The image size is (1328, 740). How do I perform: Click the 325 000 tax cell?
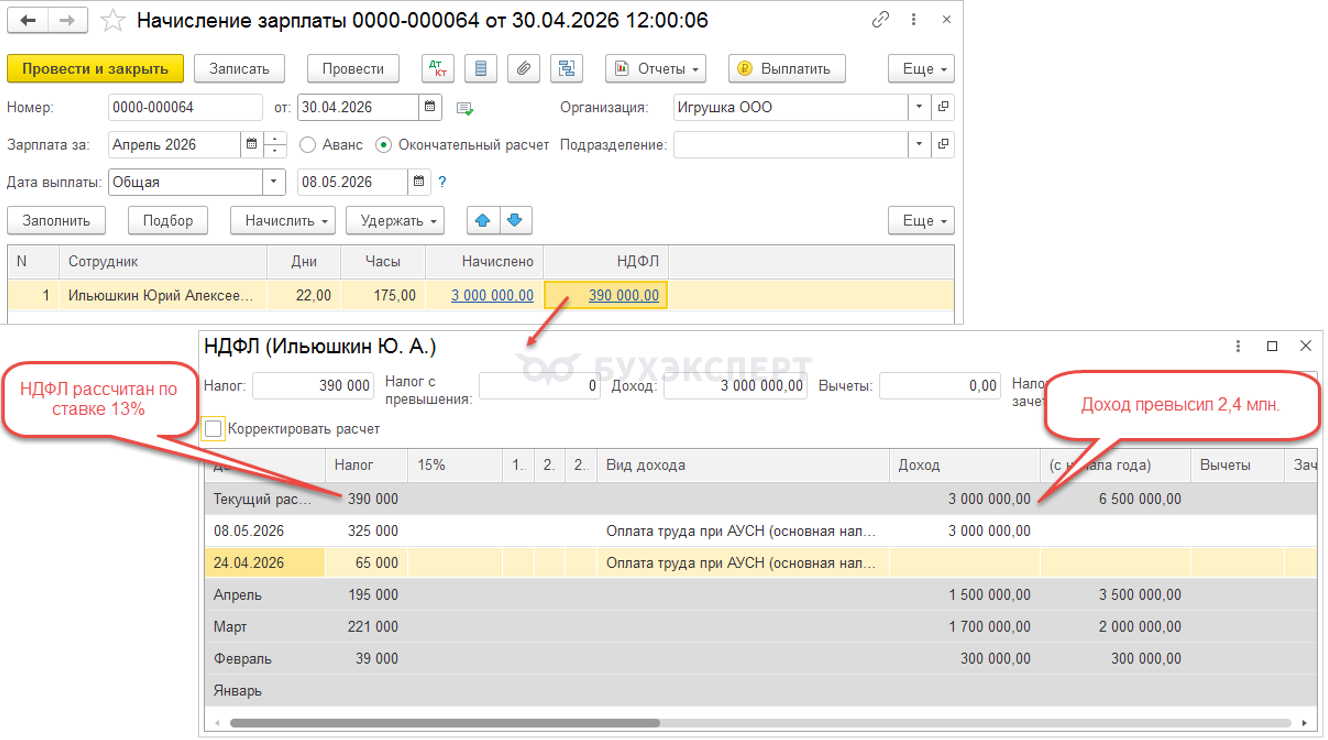click(x=366, y=531)
